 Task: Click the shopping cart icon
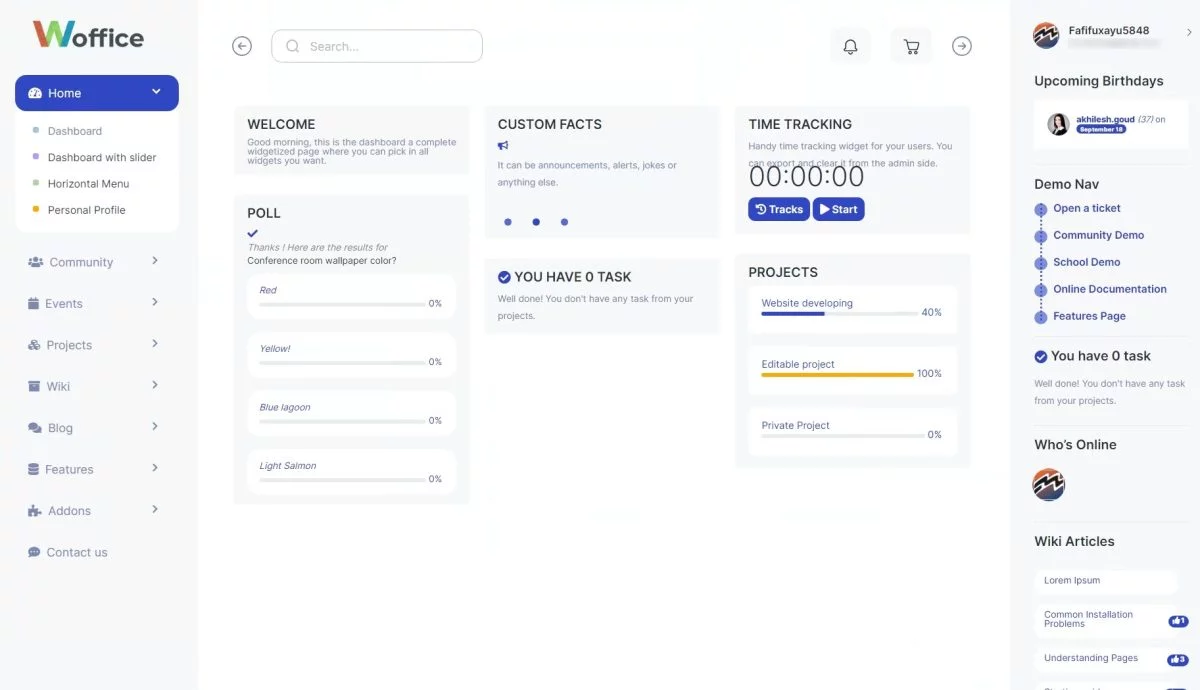pos(911,46)
